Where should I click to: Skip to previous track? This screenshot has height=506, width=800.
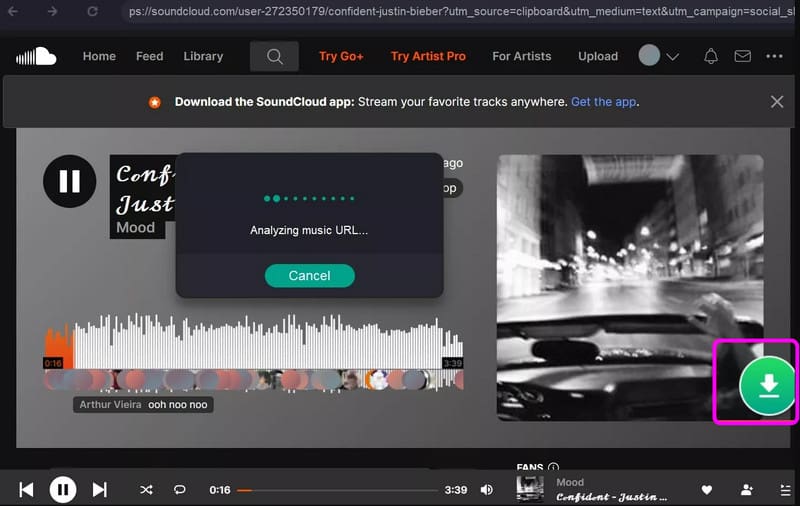click(x=26, y=490)
